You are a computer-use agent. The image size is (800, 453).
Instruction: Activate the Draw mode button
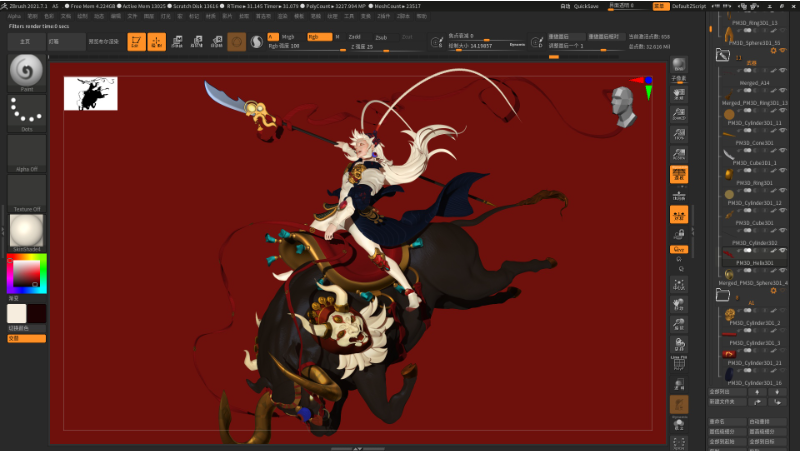pyautogui.click(x=156, y=41)
